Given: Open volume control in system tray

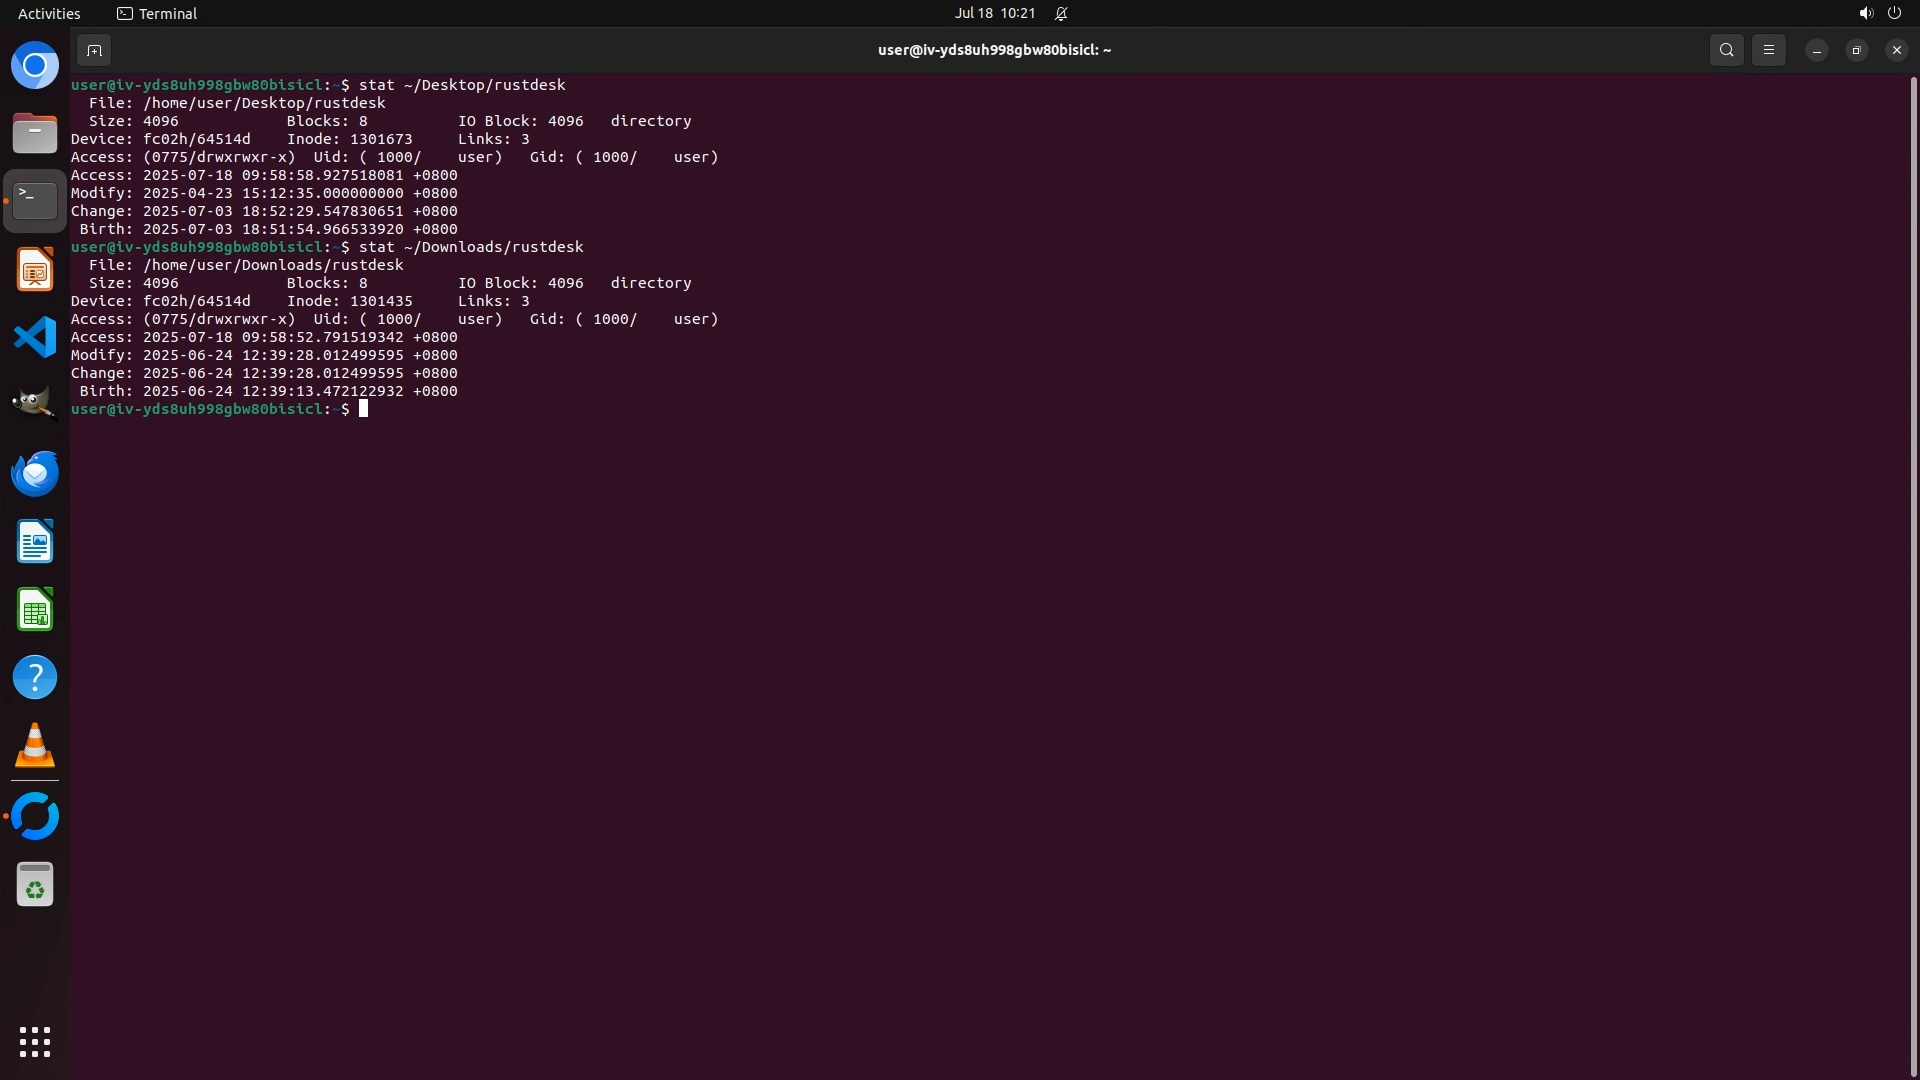Looking at the screenshot, I should [1865, 14].
